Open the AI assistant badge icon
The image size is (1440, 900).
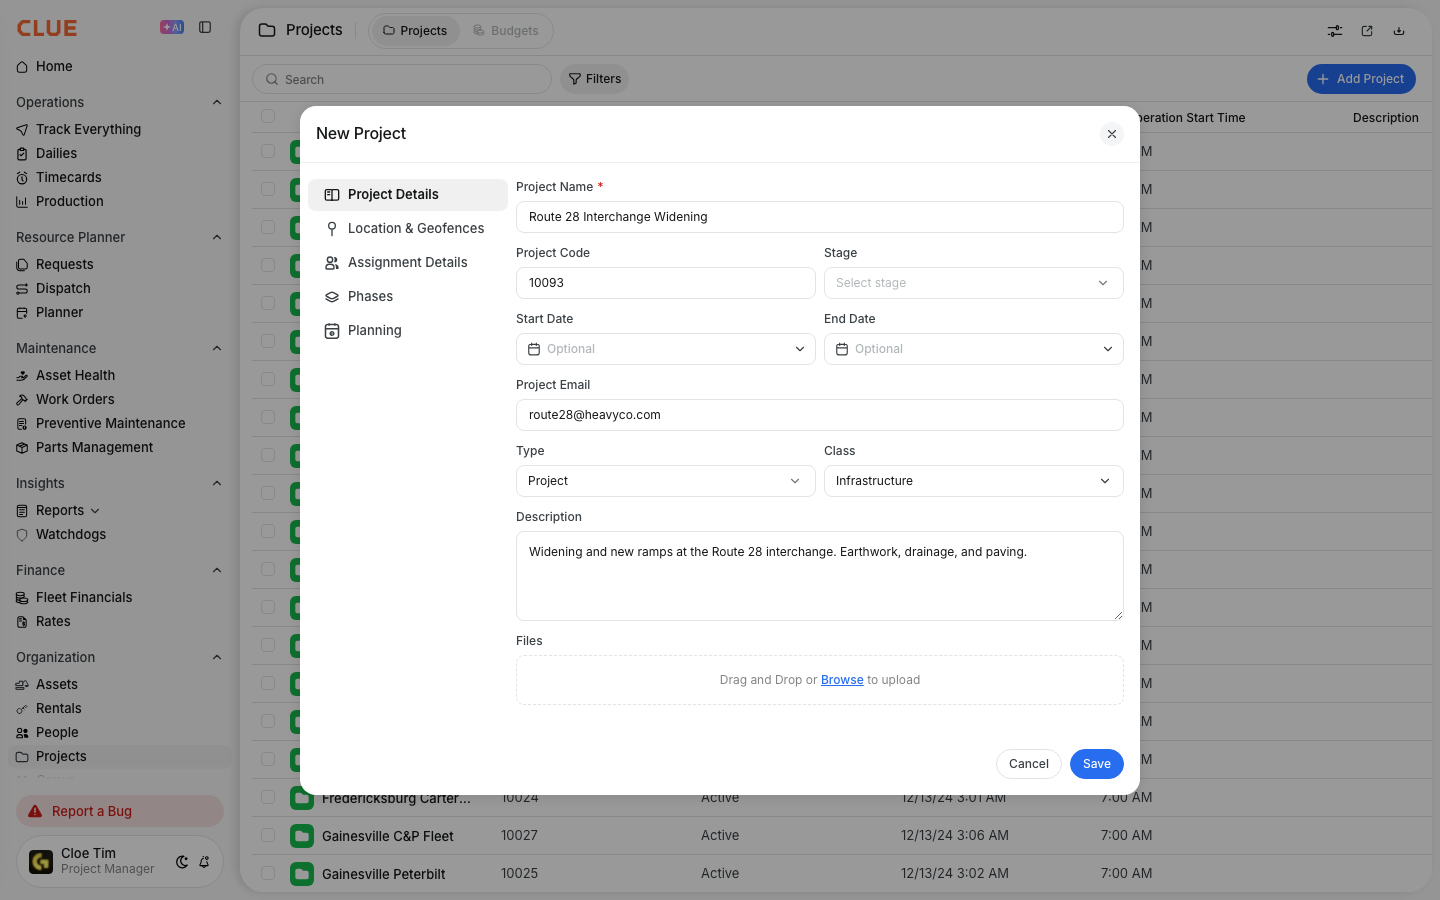pos(172,27)
